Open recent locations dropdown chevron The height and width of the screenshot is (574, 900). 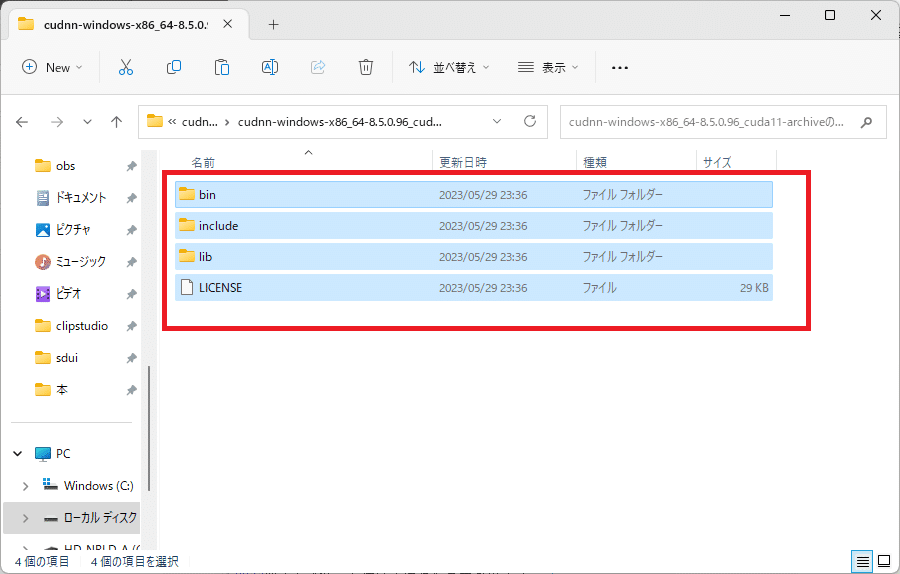coord(87,122)
